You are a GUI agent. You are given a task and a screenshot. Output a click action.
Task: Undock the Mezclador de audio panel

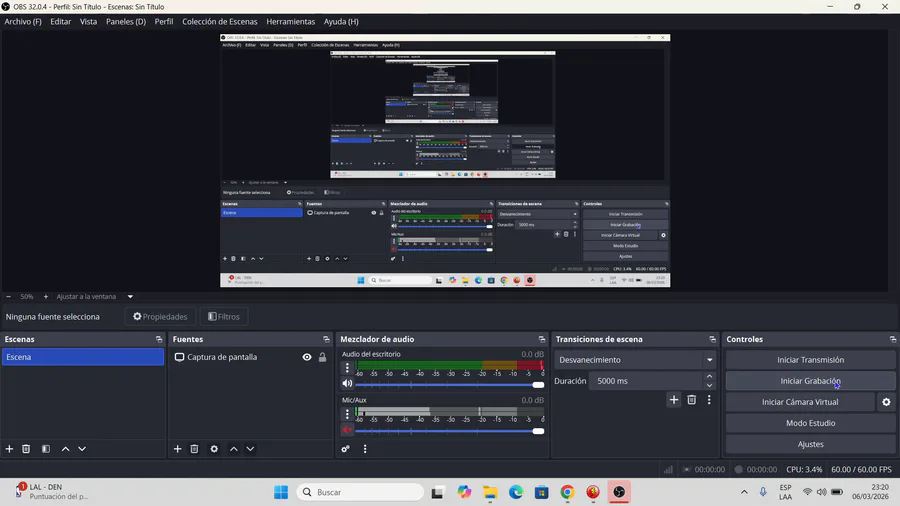click(x=542, y=339)
